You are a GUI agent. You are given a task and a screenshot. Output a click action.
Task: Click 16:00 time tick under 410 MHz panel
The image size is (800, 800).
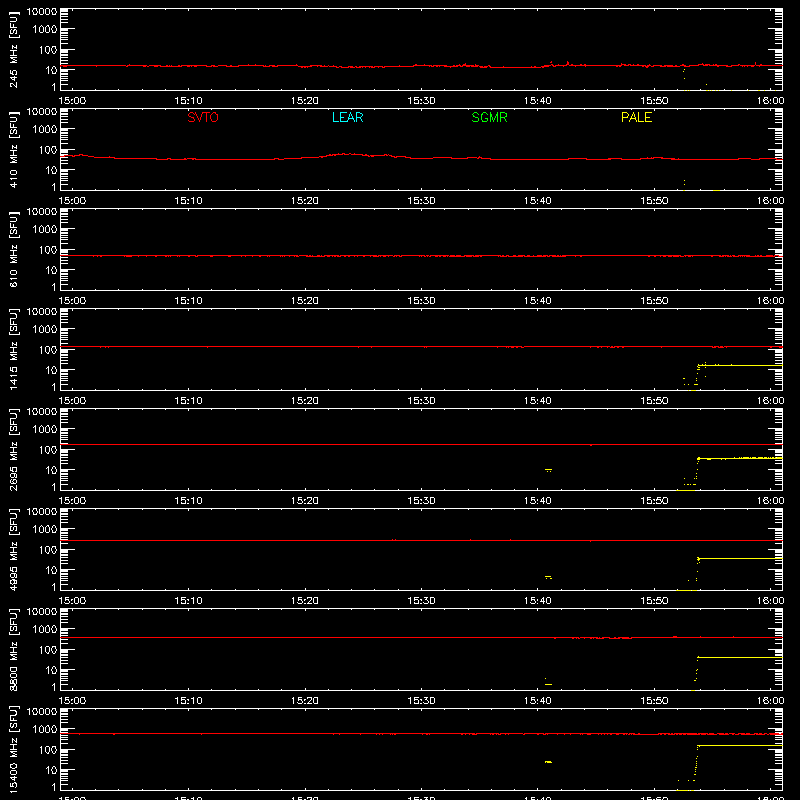[770, 201]
